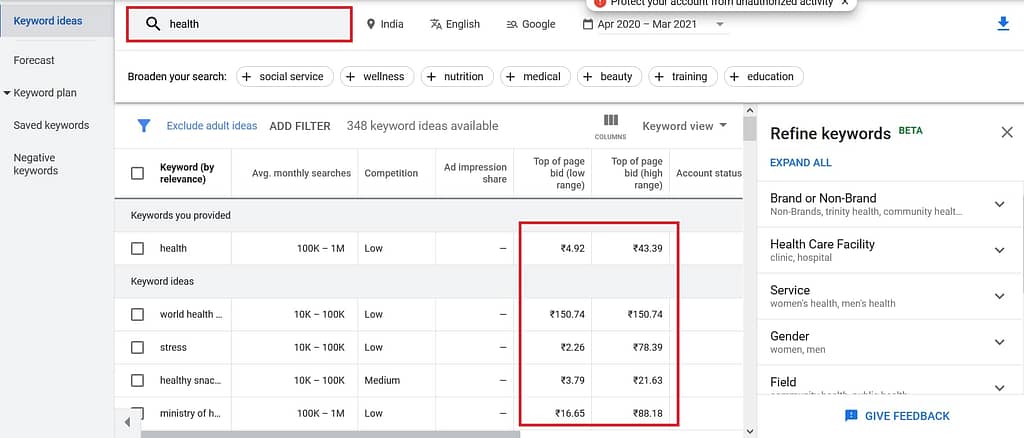Sort by Avg. monthly searches column

[x=301, y=173]
